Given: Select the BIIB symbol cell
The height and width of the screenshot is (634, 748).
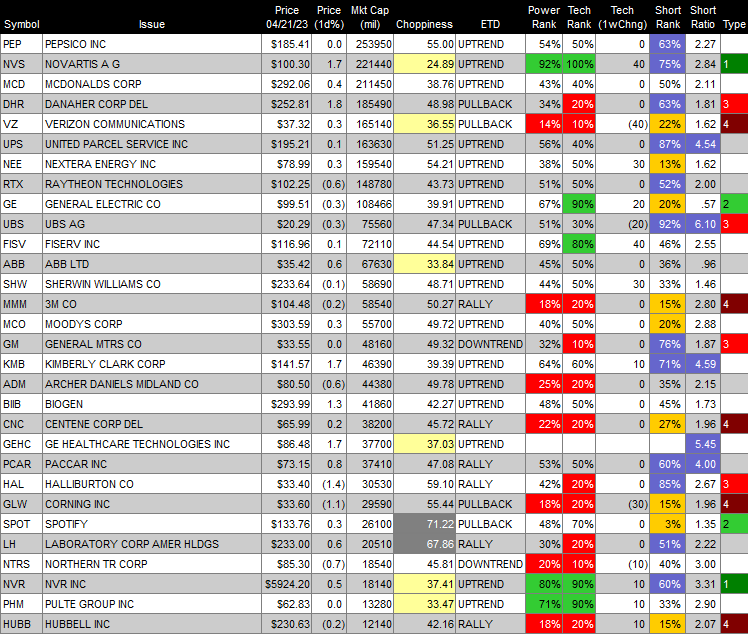Looking at the screenshot, I should (21, 405).
